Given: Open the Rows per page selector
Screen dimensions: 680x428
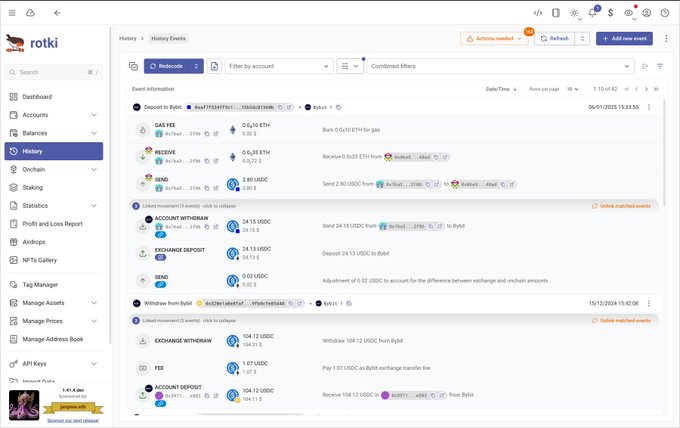Looking at the screenshot, I should click(x=572, y=89).
